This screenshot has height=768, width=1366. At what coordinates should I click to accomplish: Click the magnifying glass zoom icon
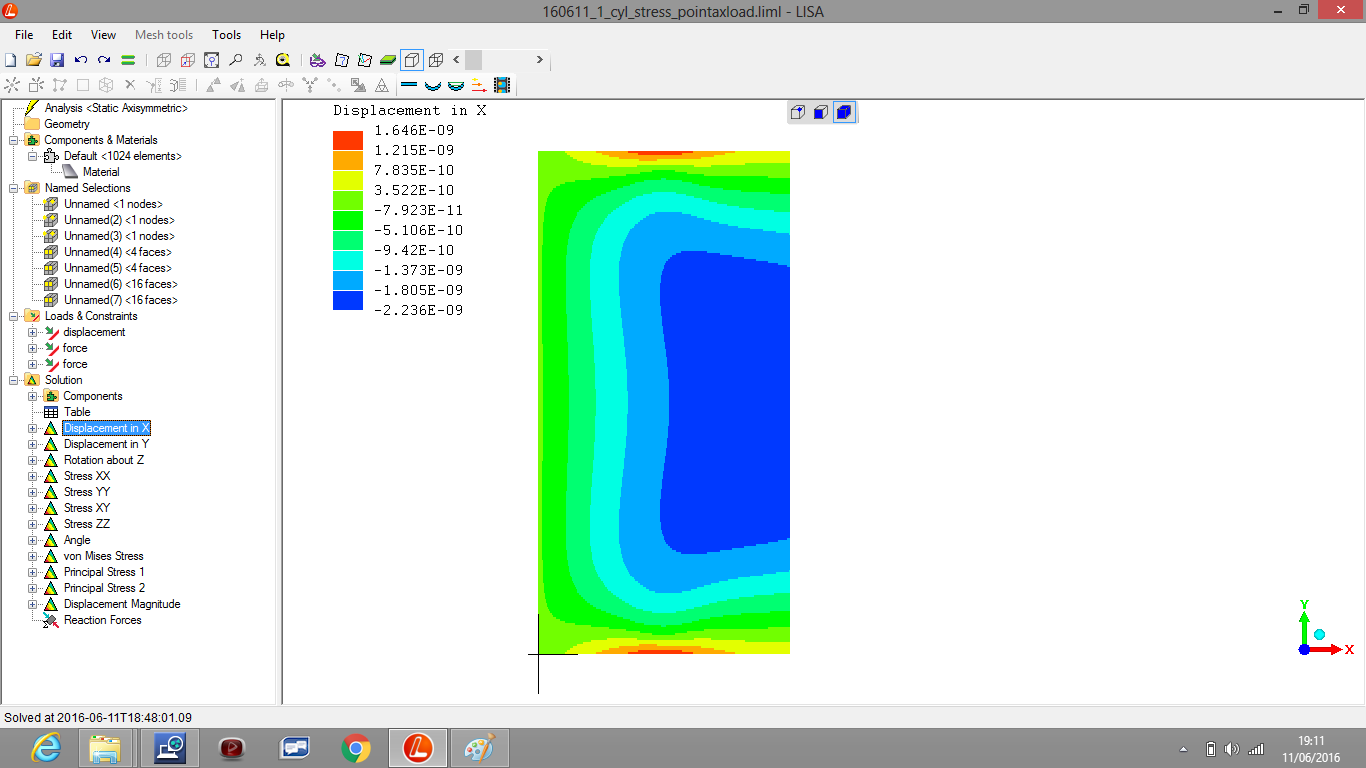tap(235, 60)
